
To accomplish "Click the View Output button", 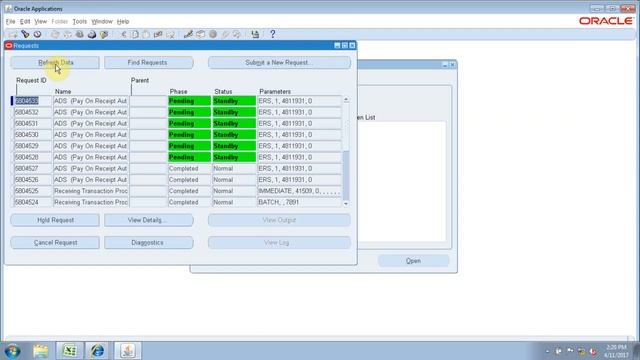I will point(279,220).
